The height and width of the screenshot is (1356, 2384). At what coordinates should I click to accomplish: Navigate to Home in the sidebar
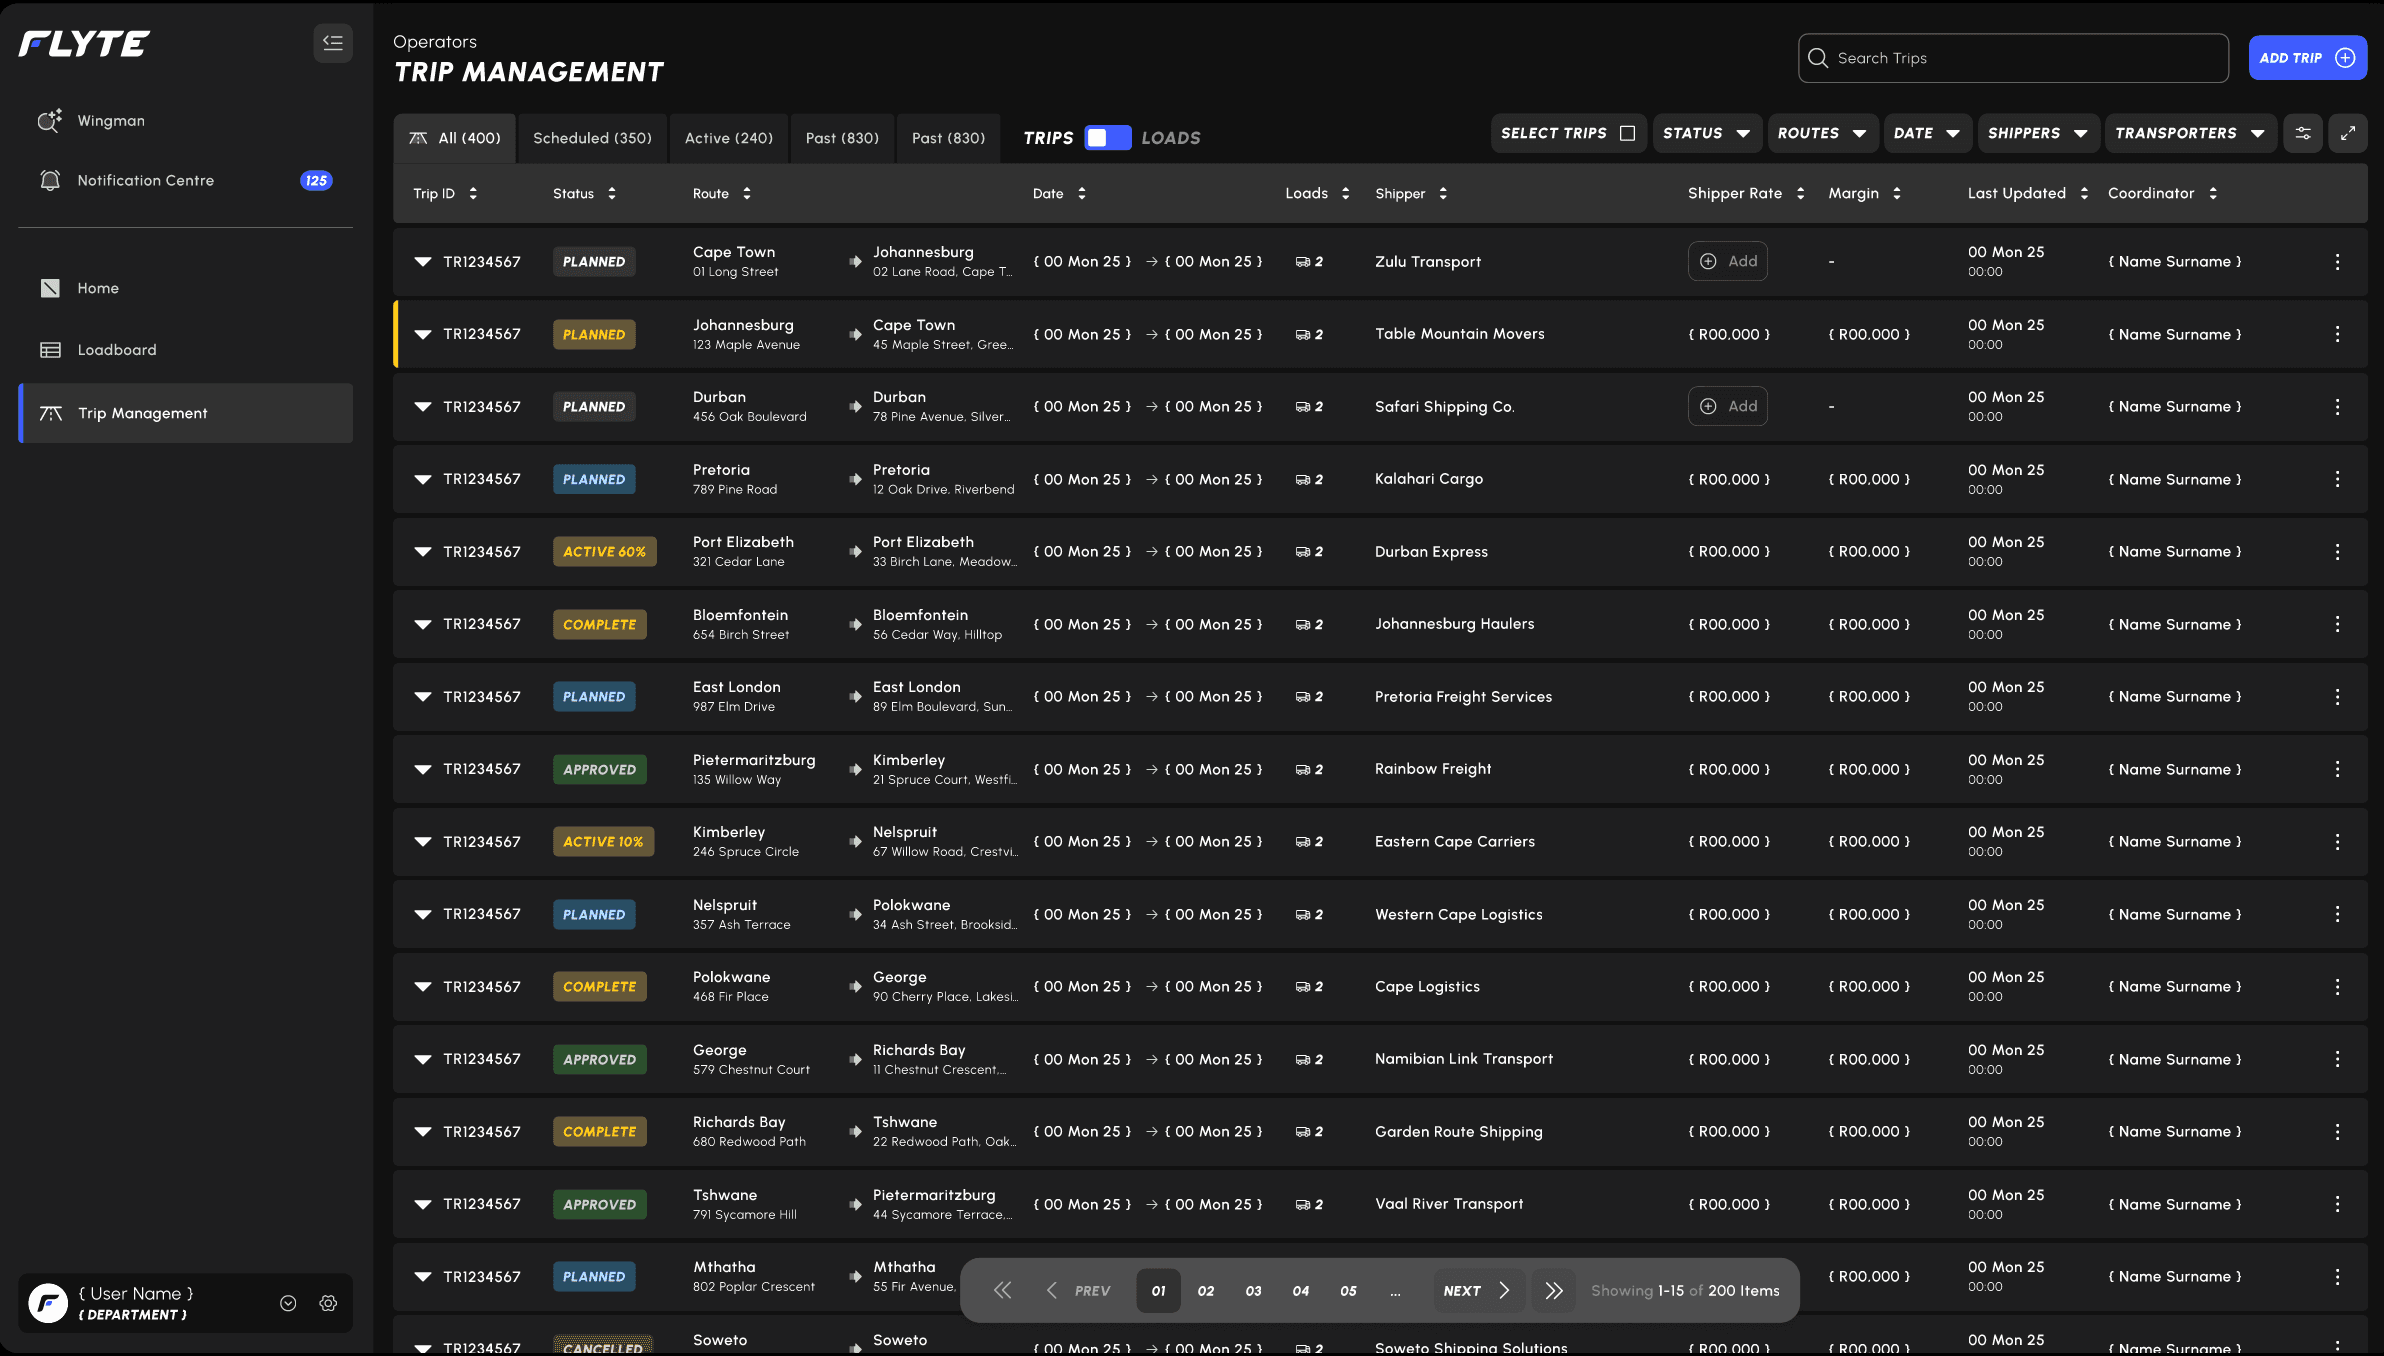coord(98,288)
